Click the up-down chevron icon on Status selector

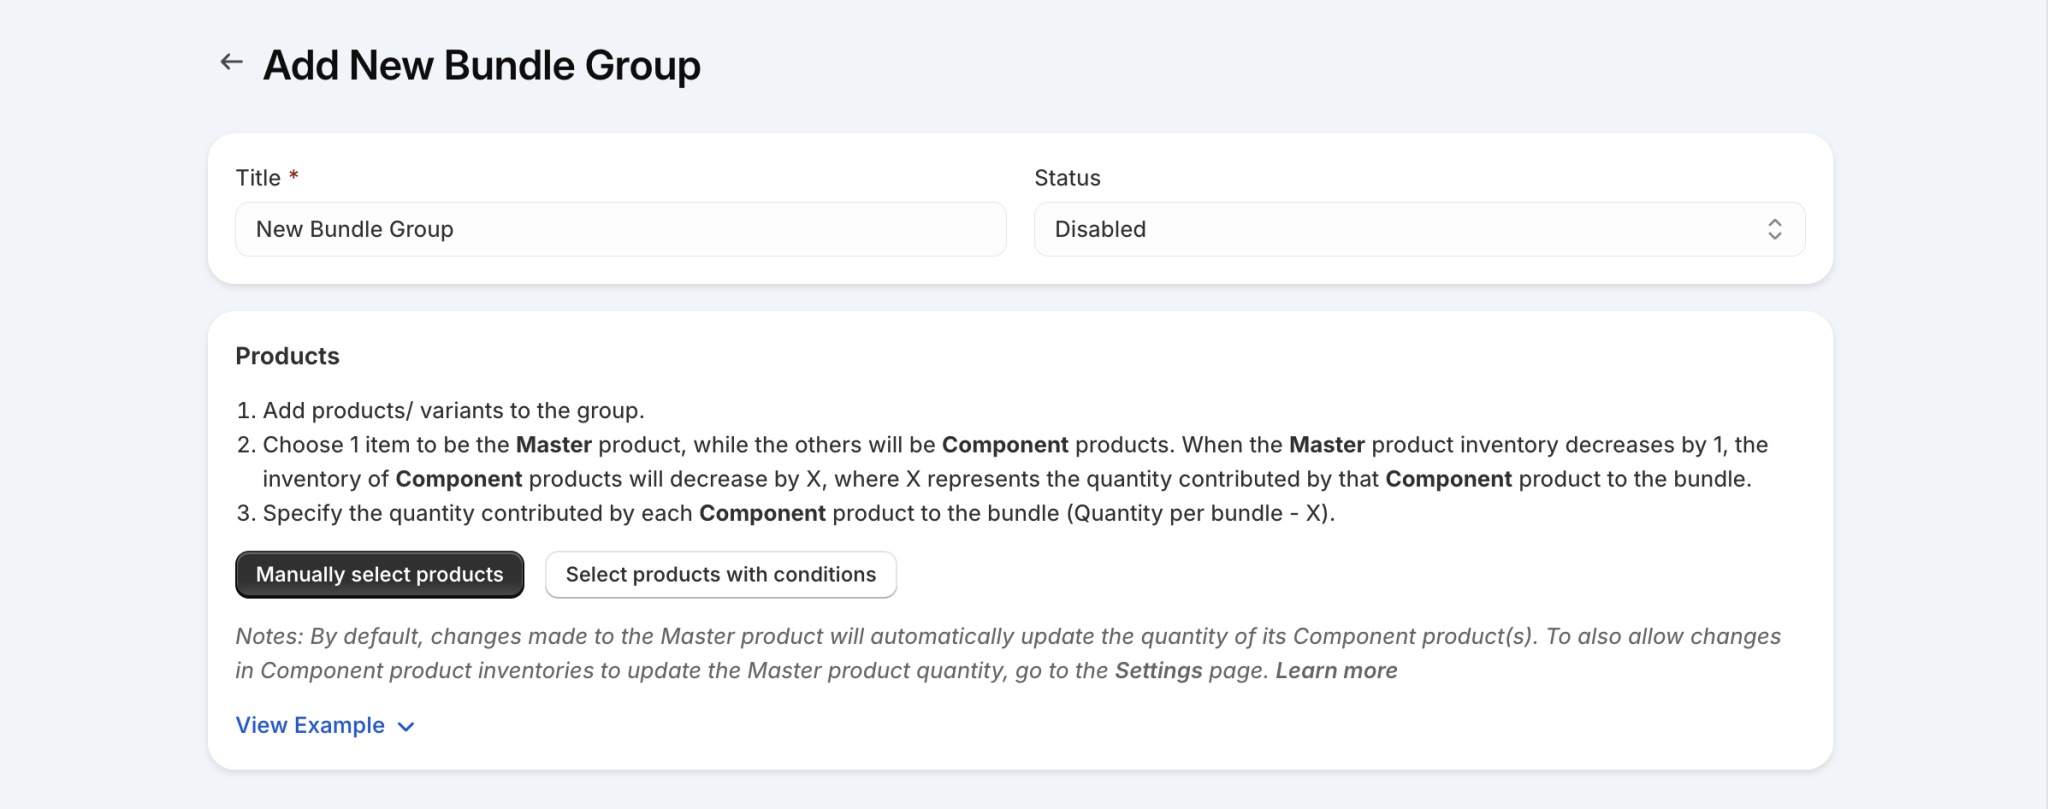[1775, 229]
